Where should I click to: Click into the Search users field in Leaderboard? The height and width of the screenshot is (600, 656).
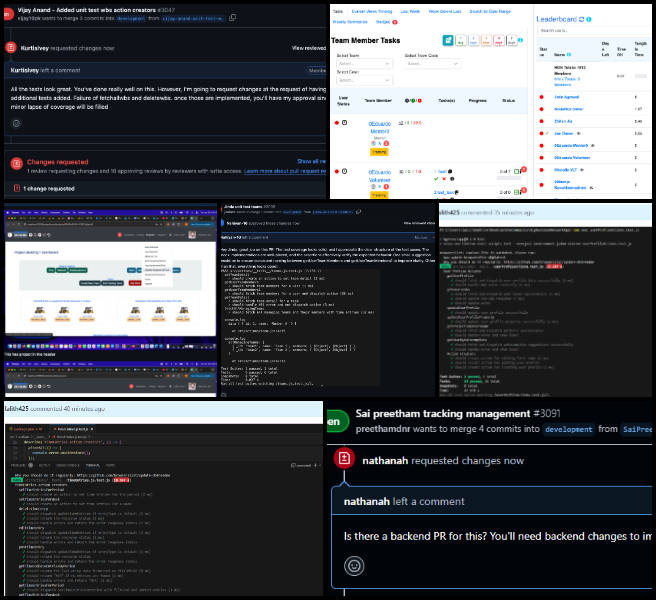click(594, 31)
